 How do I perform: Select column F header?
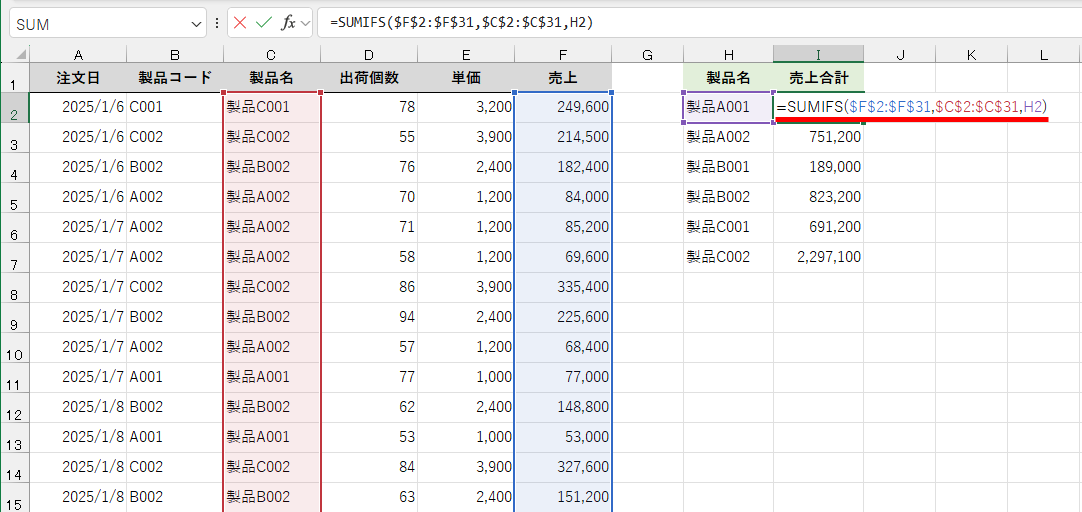coord(563,55)
